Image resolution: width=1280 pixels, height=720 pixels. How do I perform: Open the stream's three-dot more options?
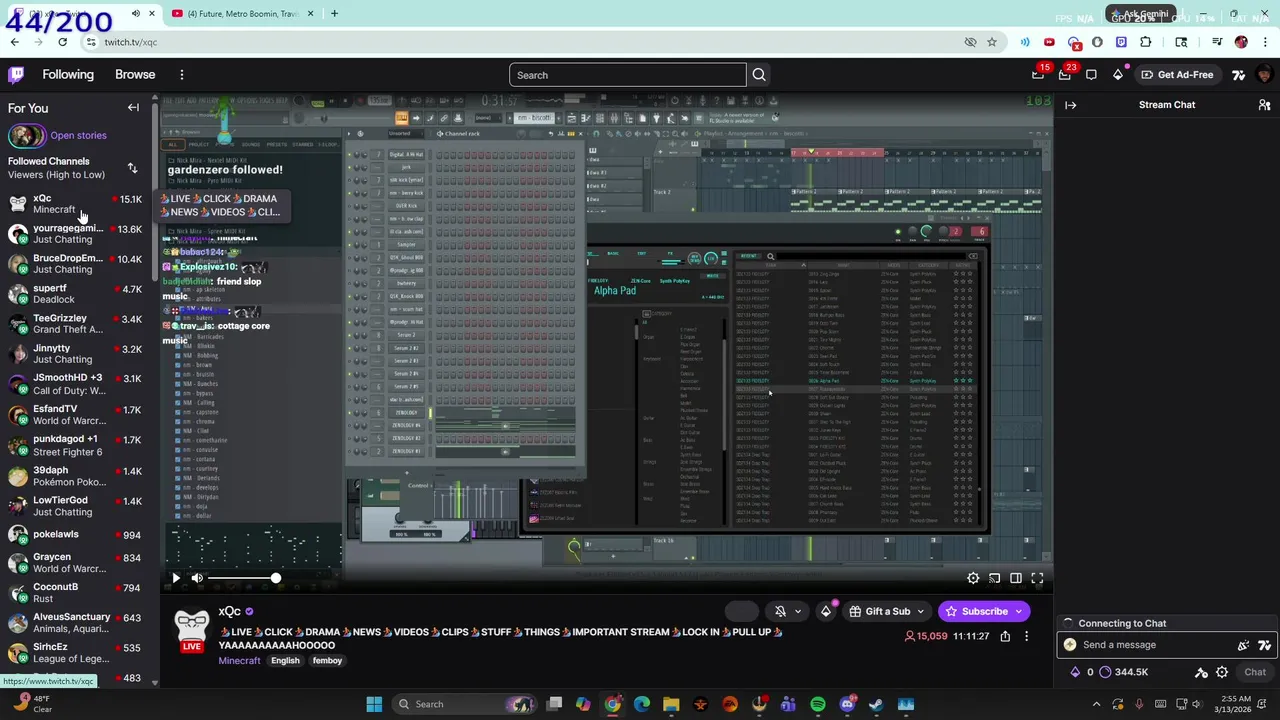[1026, 636]
